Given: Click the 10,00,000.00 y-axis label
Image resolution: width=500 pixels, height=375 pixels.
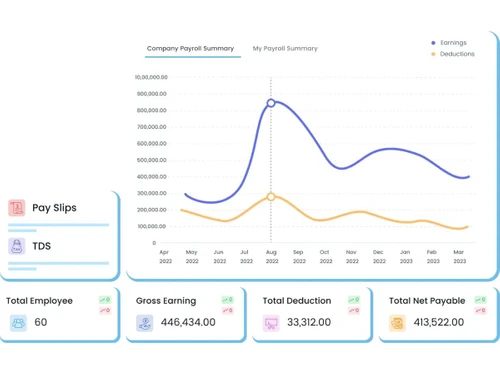Looking at the screenshot, I should tap(151, 77).
